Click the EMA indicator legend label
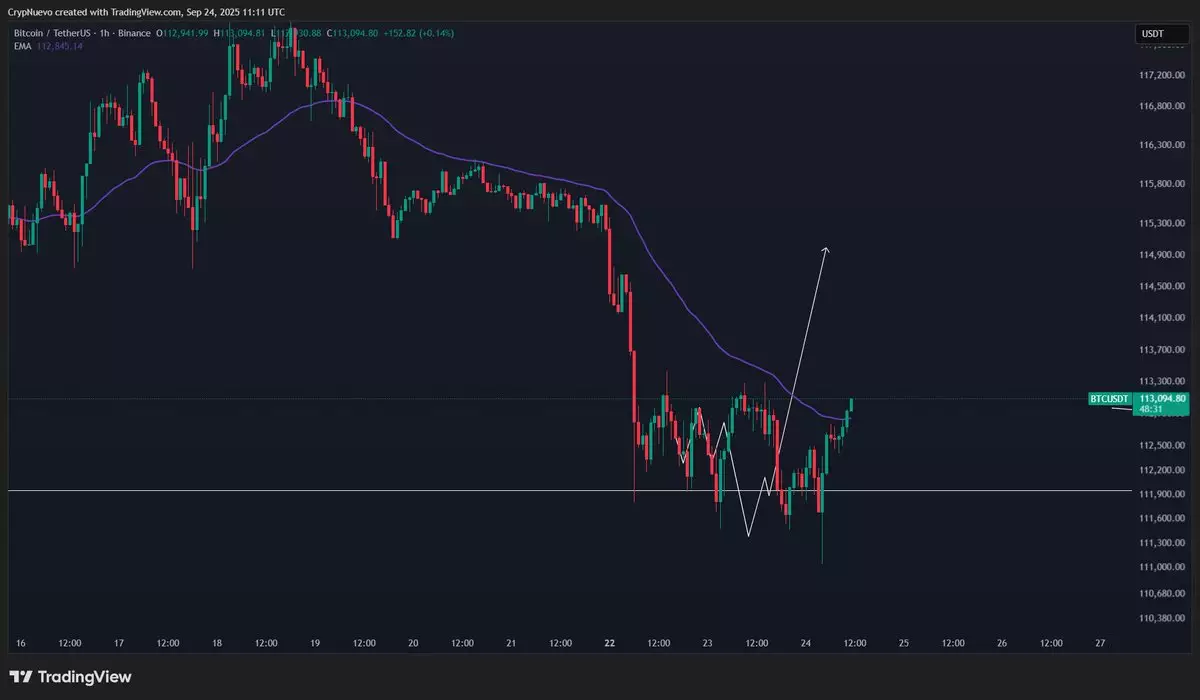Image resolution: width=1200 pixels, height=700 pixels. 22,46
